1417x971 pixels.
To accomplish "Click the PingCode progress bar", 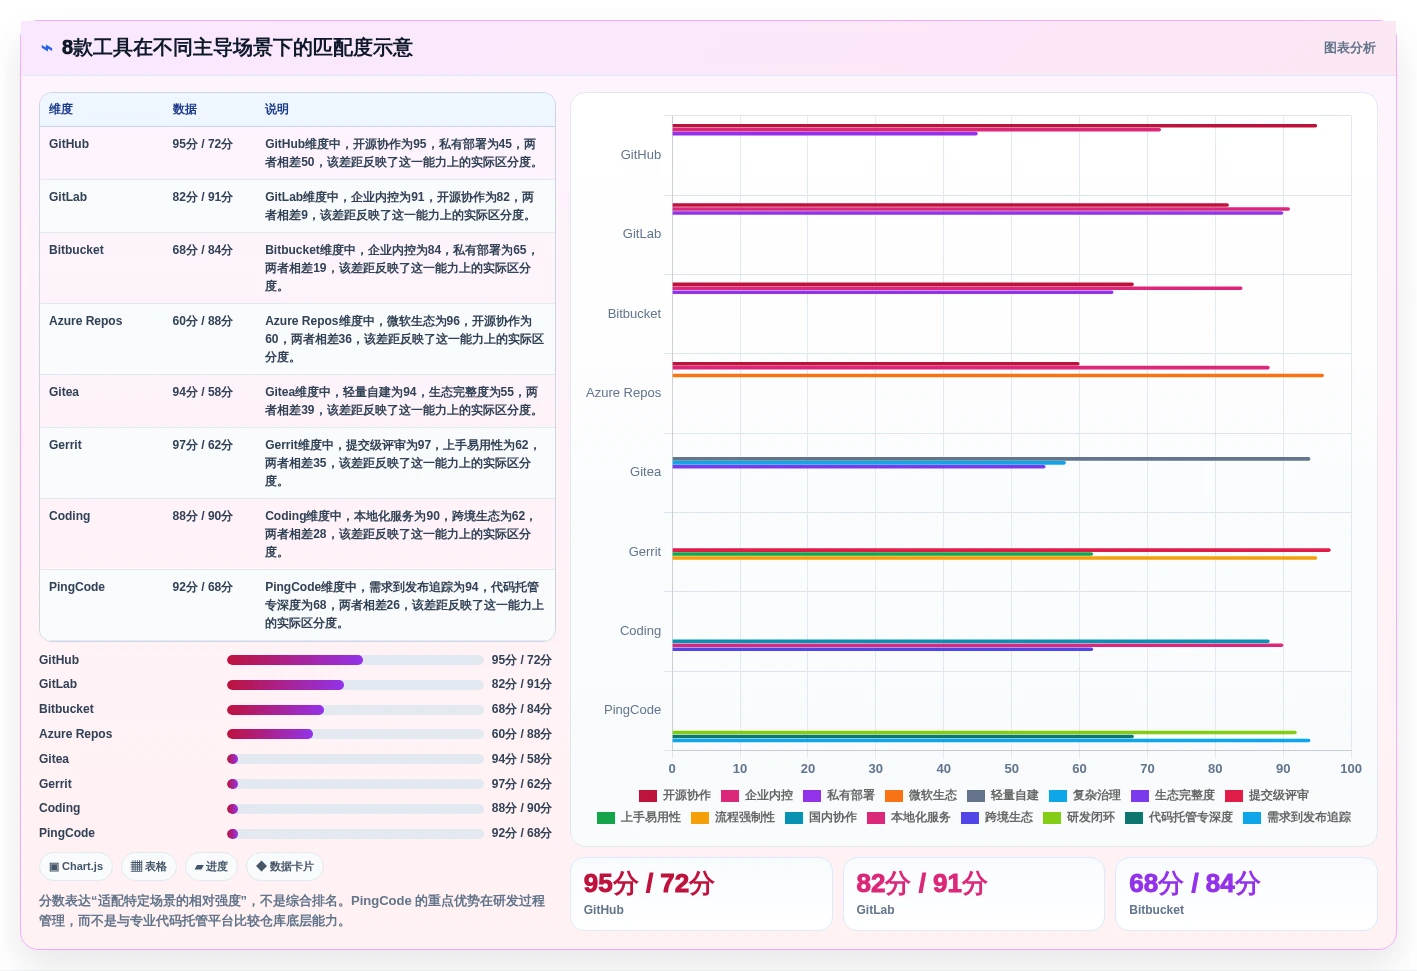I will point(355,834).
